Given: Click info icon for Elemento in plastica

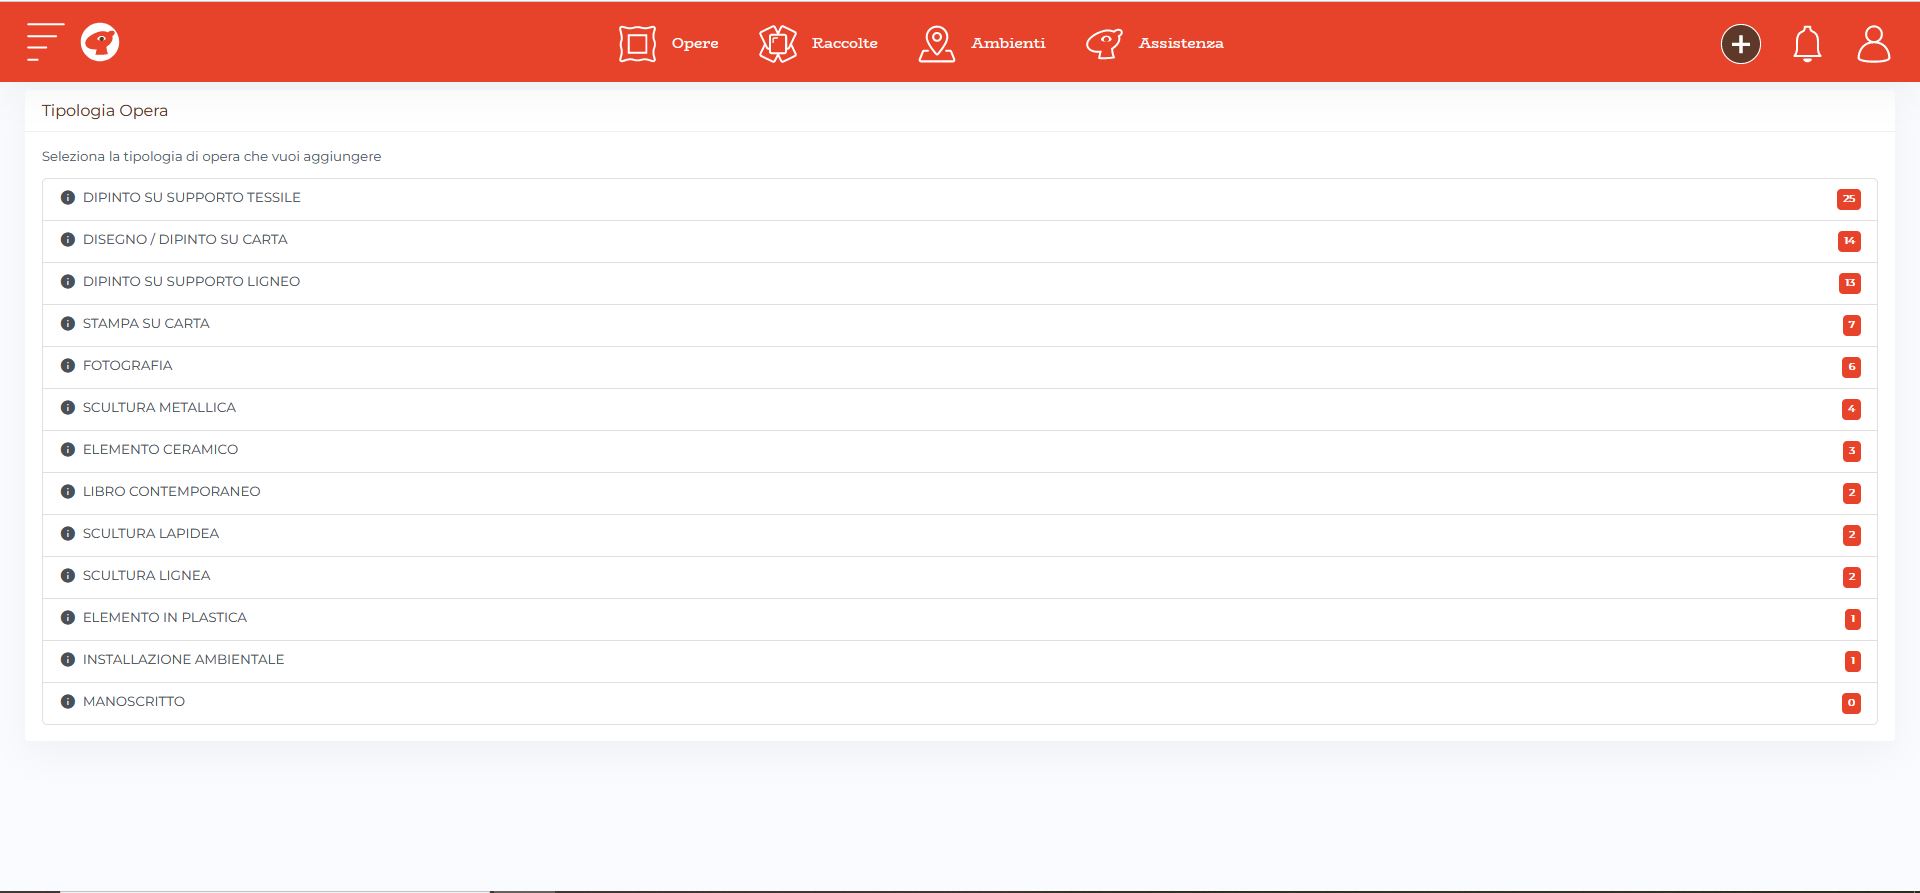Looking at the screenshot, I should [68, 618].
